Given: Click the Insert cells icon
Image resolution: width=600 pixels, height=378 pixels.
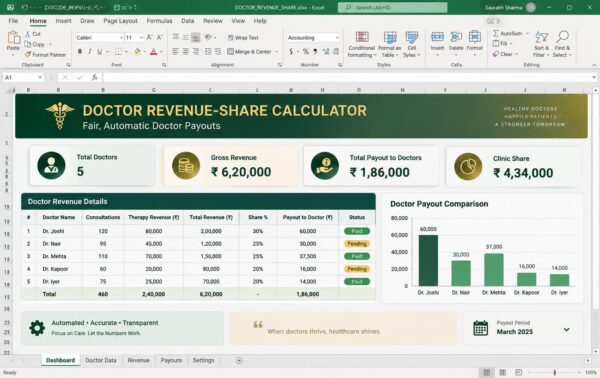Looking at the screenshot, I should [437, 37].
